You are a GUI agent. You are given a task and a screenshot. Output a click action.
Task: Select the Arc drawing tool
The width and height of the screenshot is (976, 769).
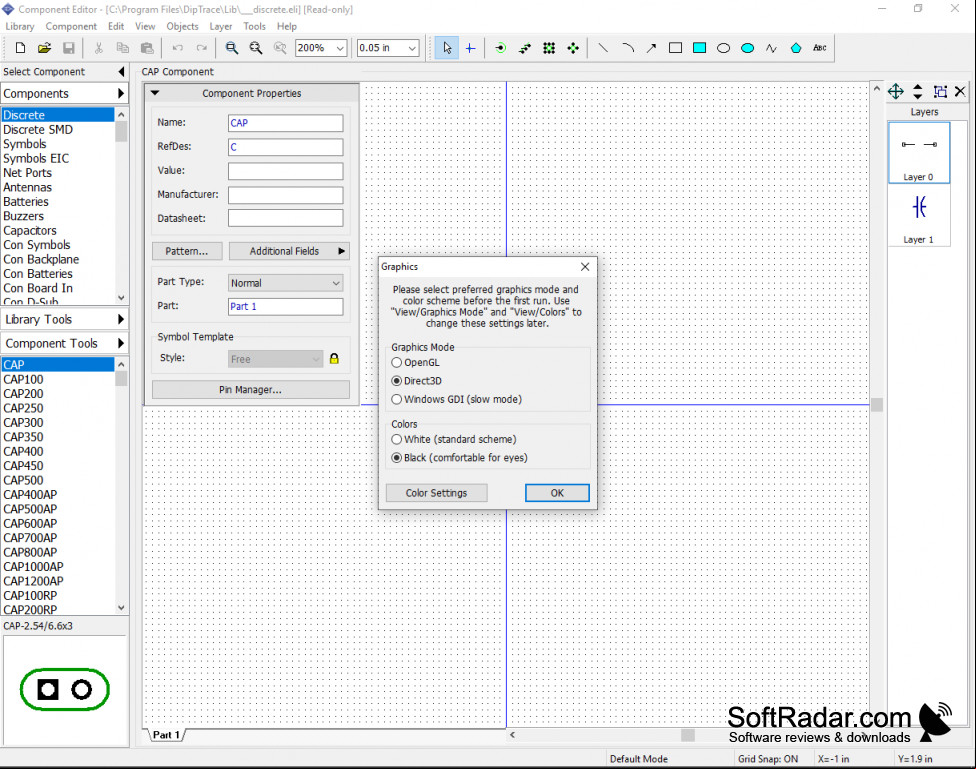pos(627,48)
